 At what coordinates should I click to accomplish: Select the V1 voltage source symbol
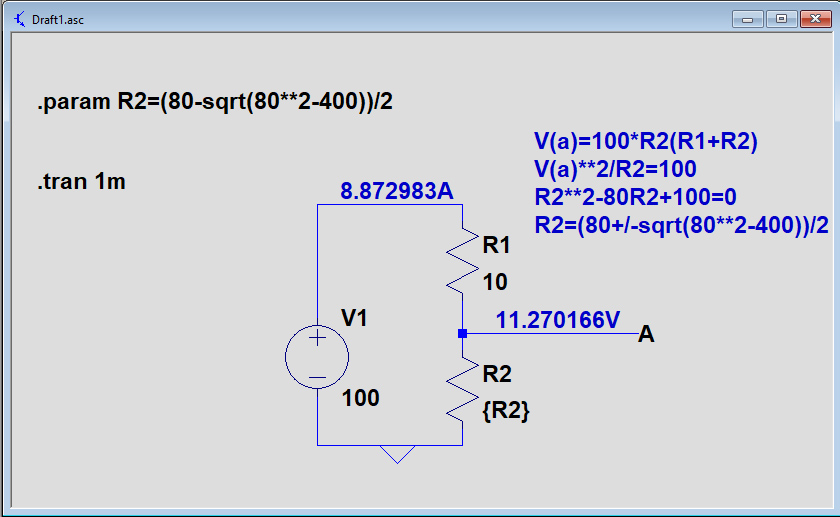(317, 357)
